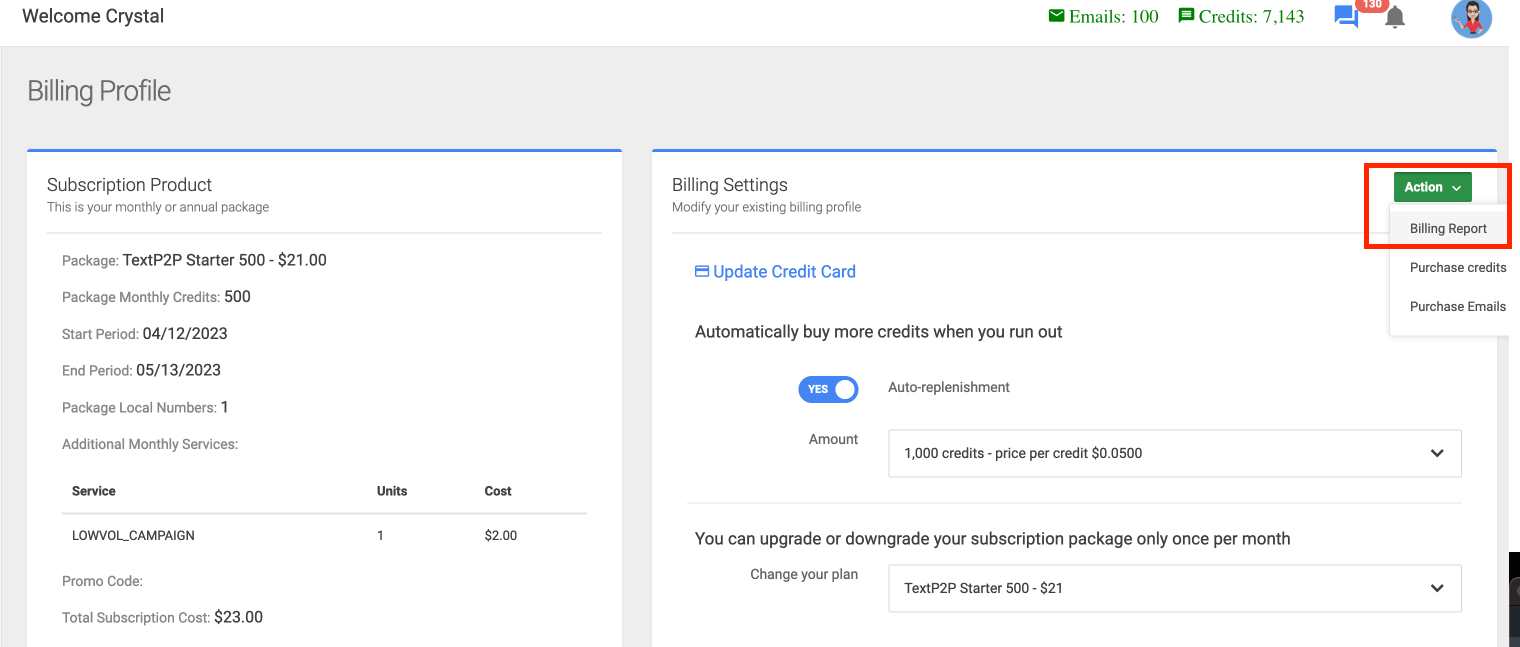Image resolution: width=1520 pixels, height=647 pixels.
Task: Click the $2.00 cost cell
Action: (x=501, y=535)
